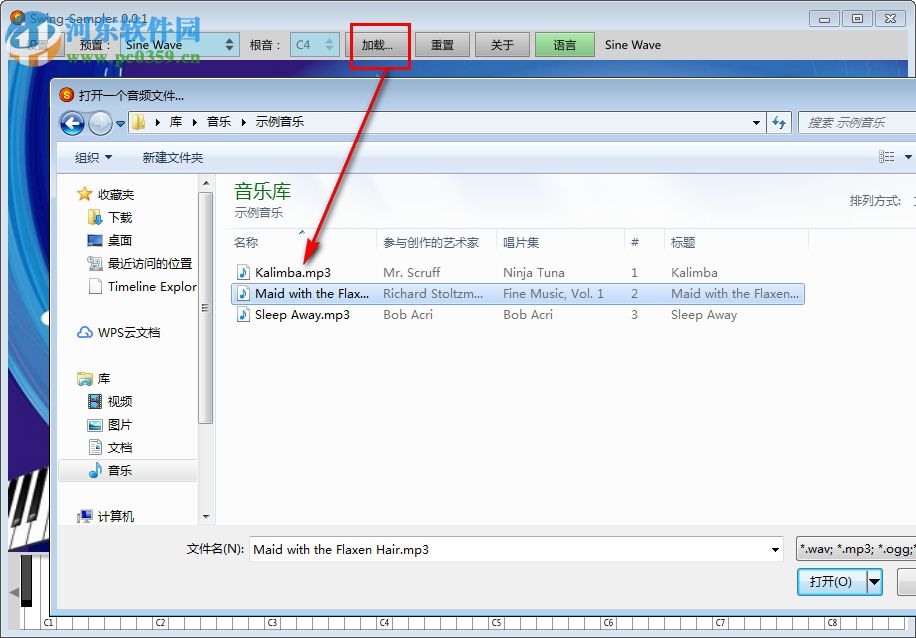Viewport: 916px width, 638px height.
Task: Click the refresh icon beside the address bar
Action: tap(779, 122)
